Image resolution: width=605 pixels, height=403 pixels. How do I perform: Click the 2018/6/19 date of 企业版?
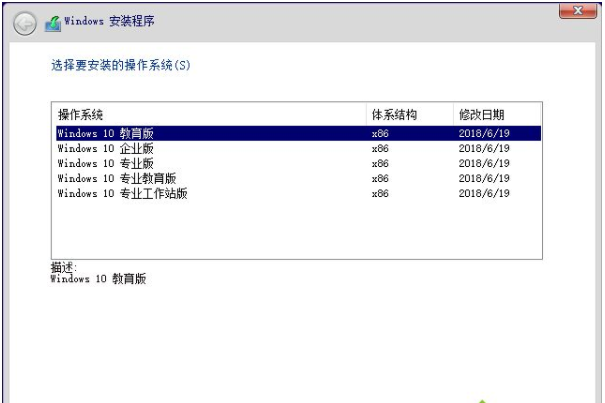click(x=484, y=148)
